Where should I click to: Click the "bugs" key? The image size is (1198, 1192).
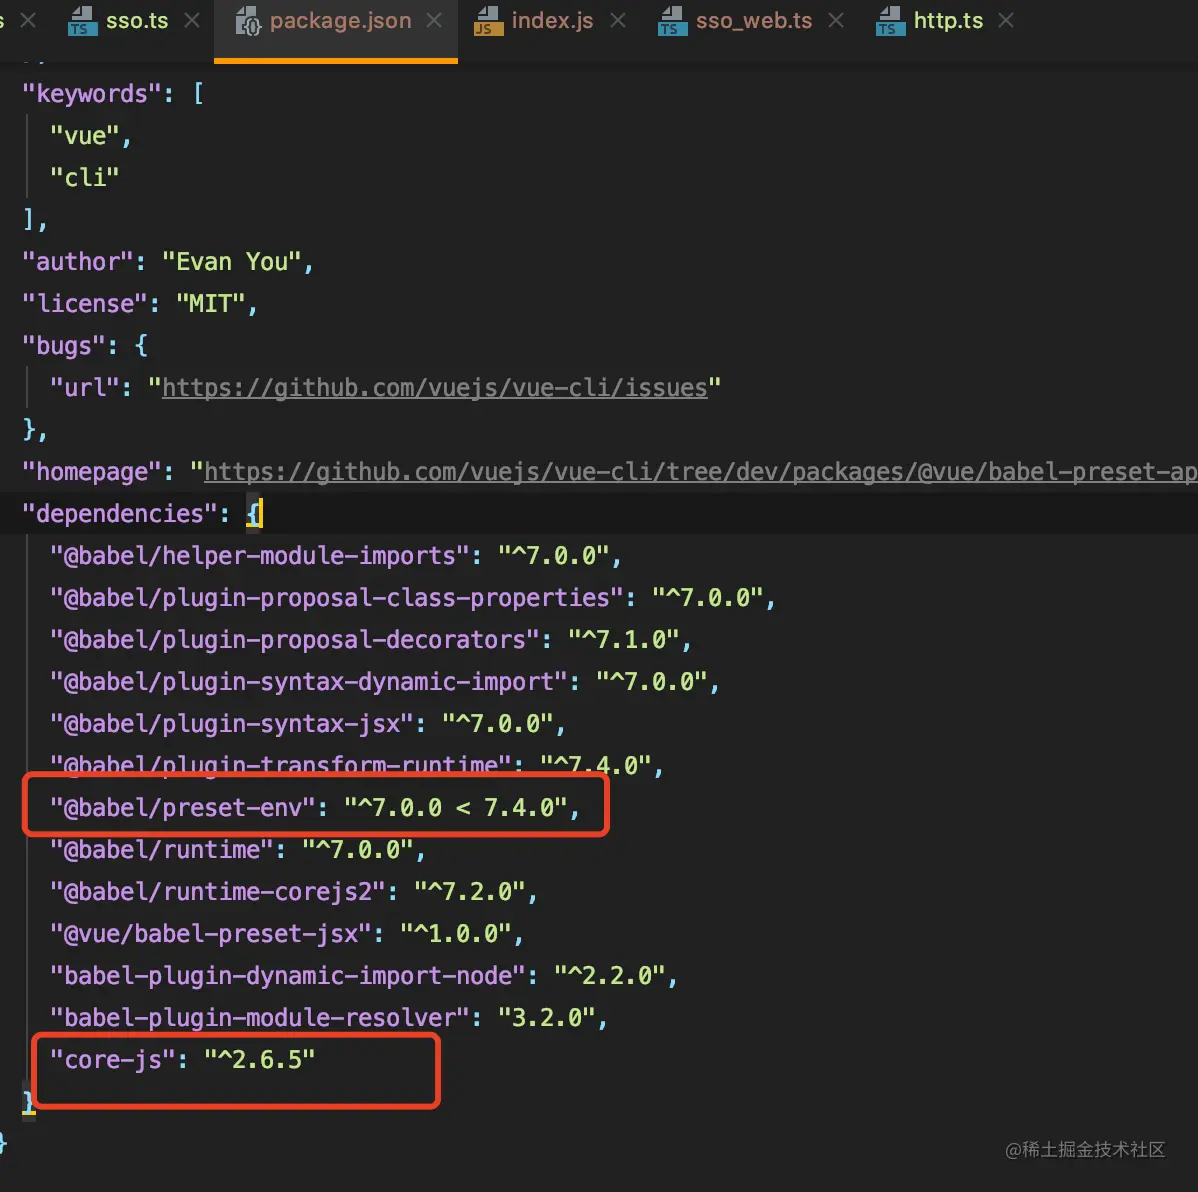coord(63,346)
